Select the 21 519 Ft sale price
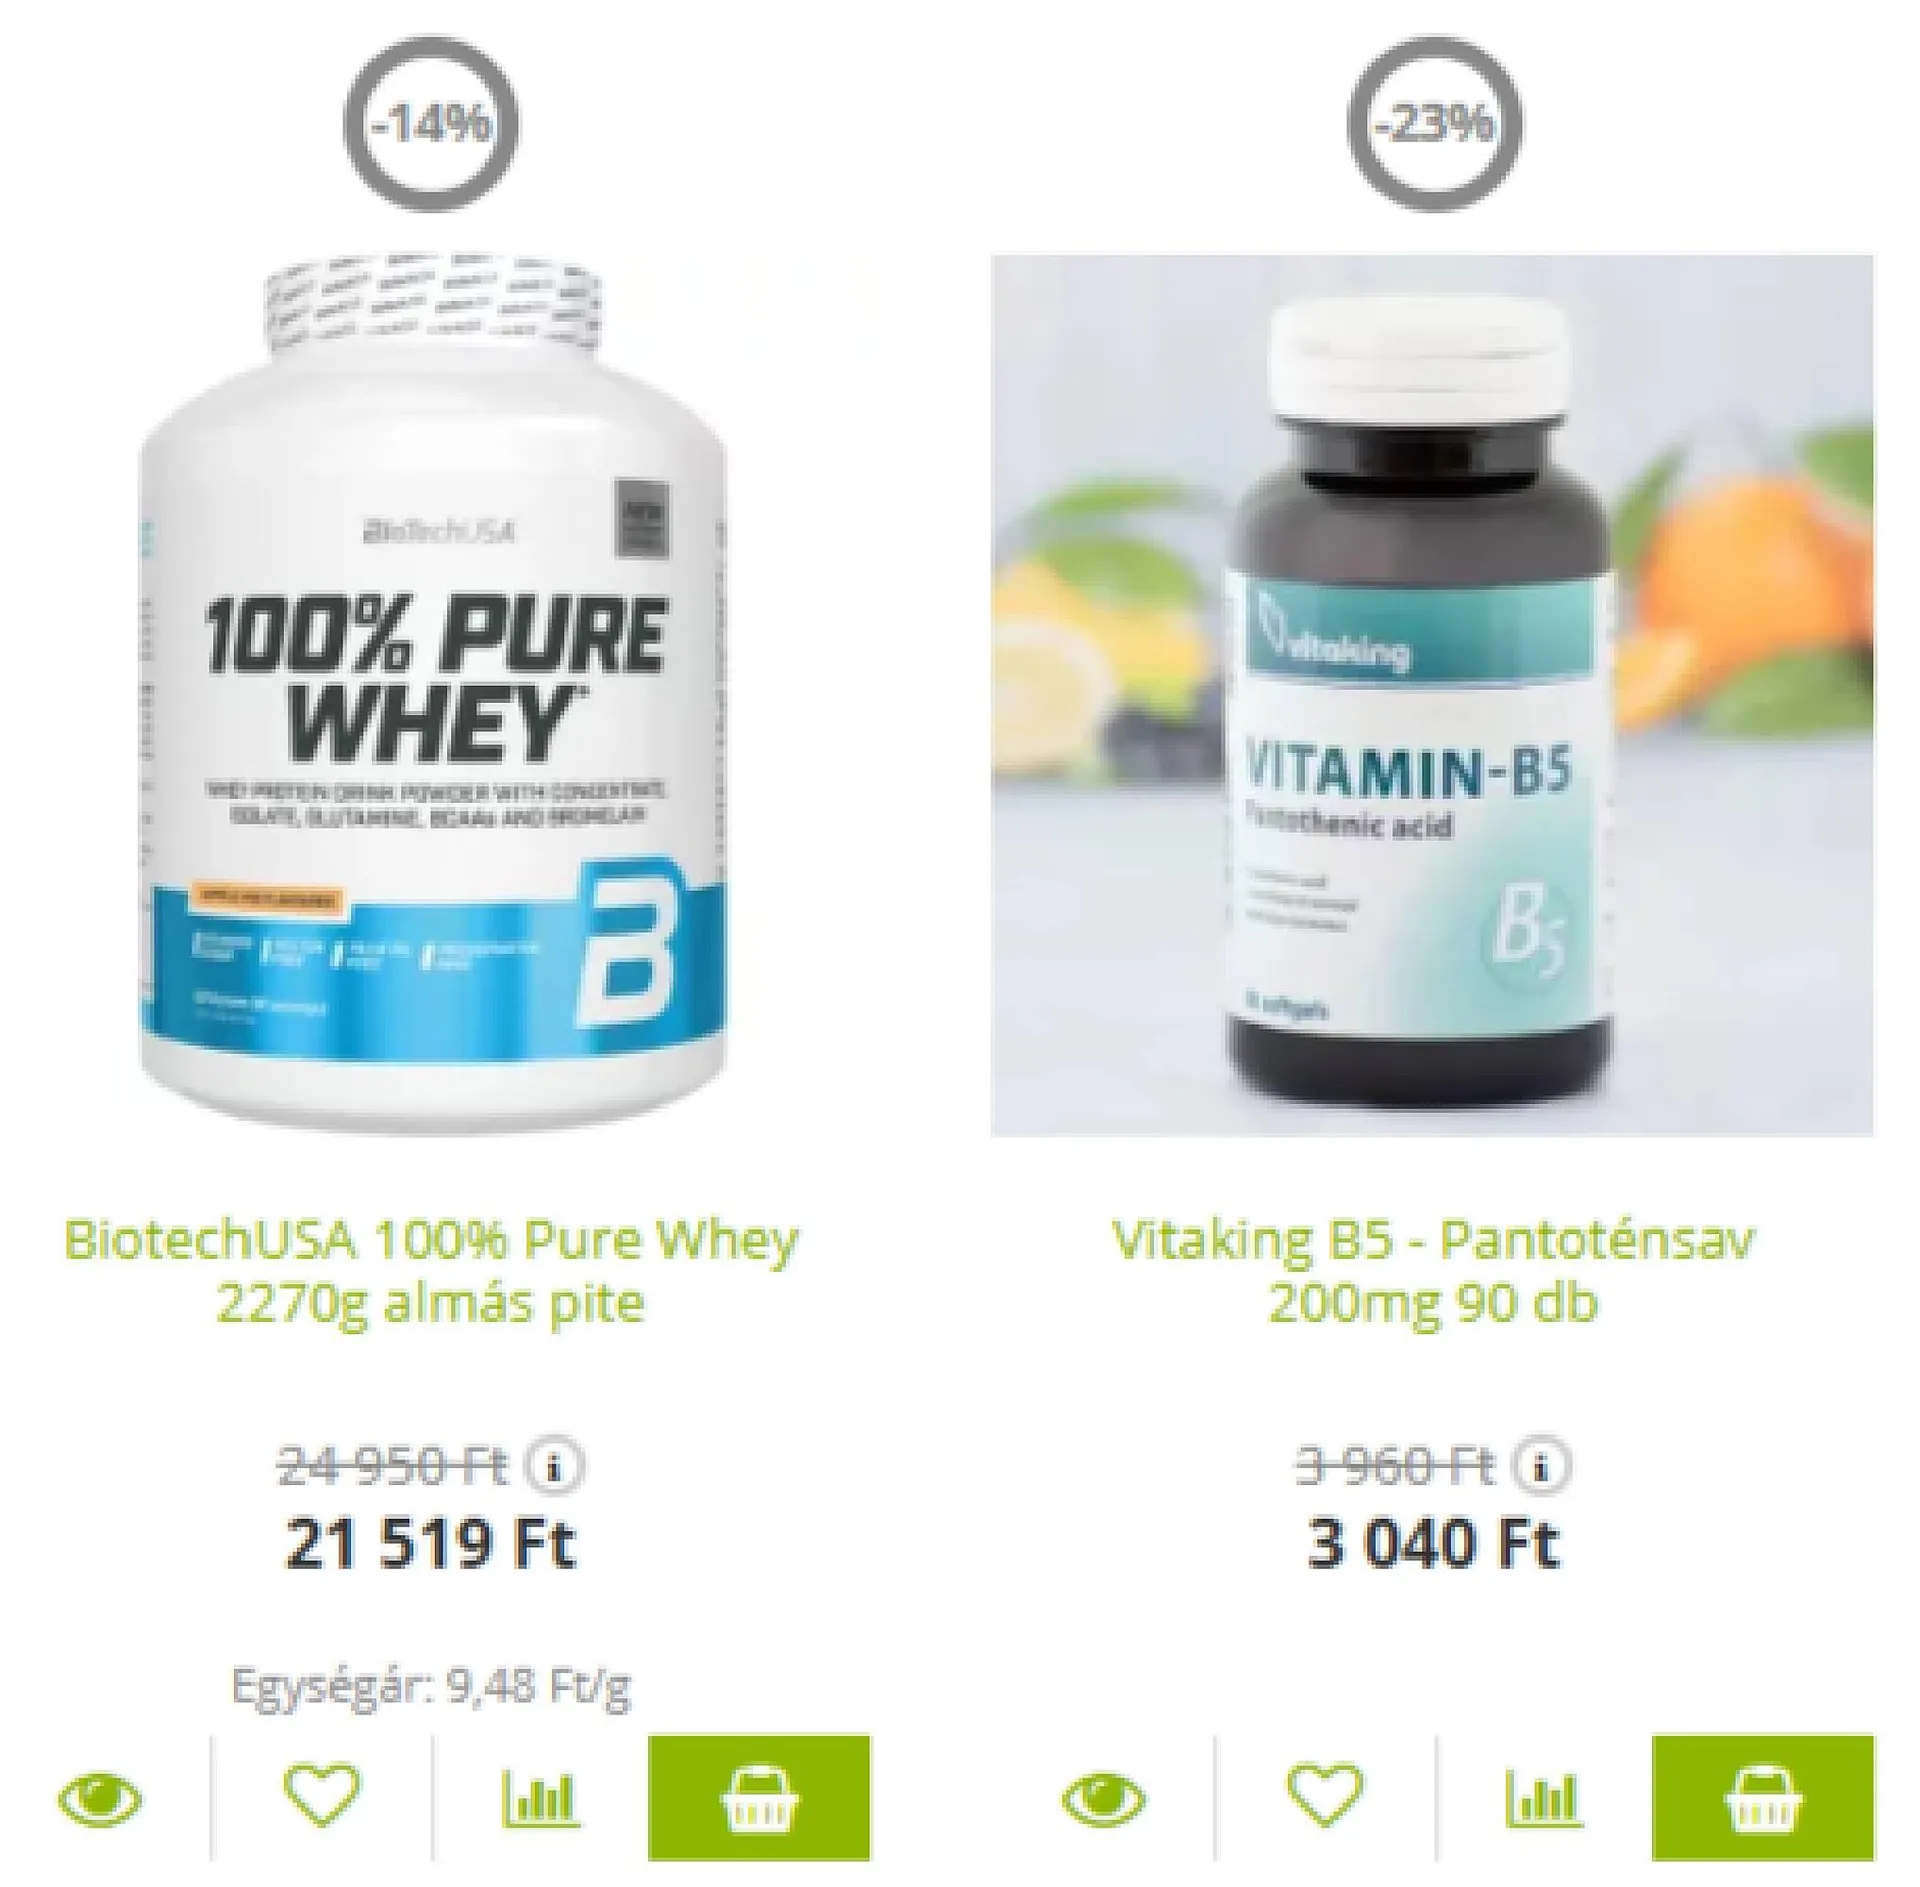Screen dimensions: 1920x1887 tap(431, 1544)
